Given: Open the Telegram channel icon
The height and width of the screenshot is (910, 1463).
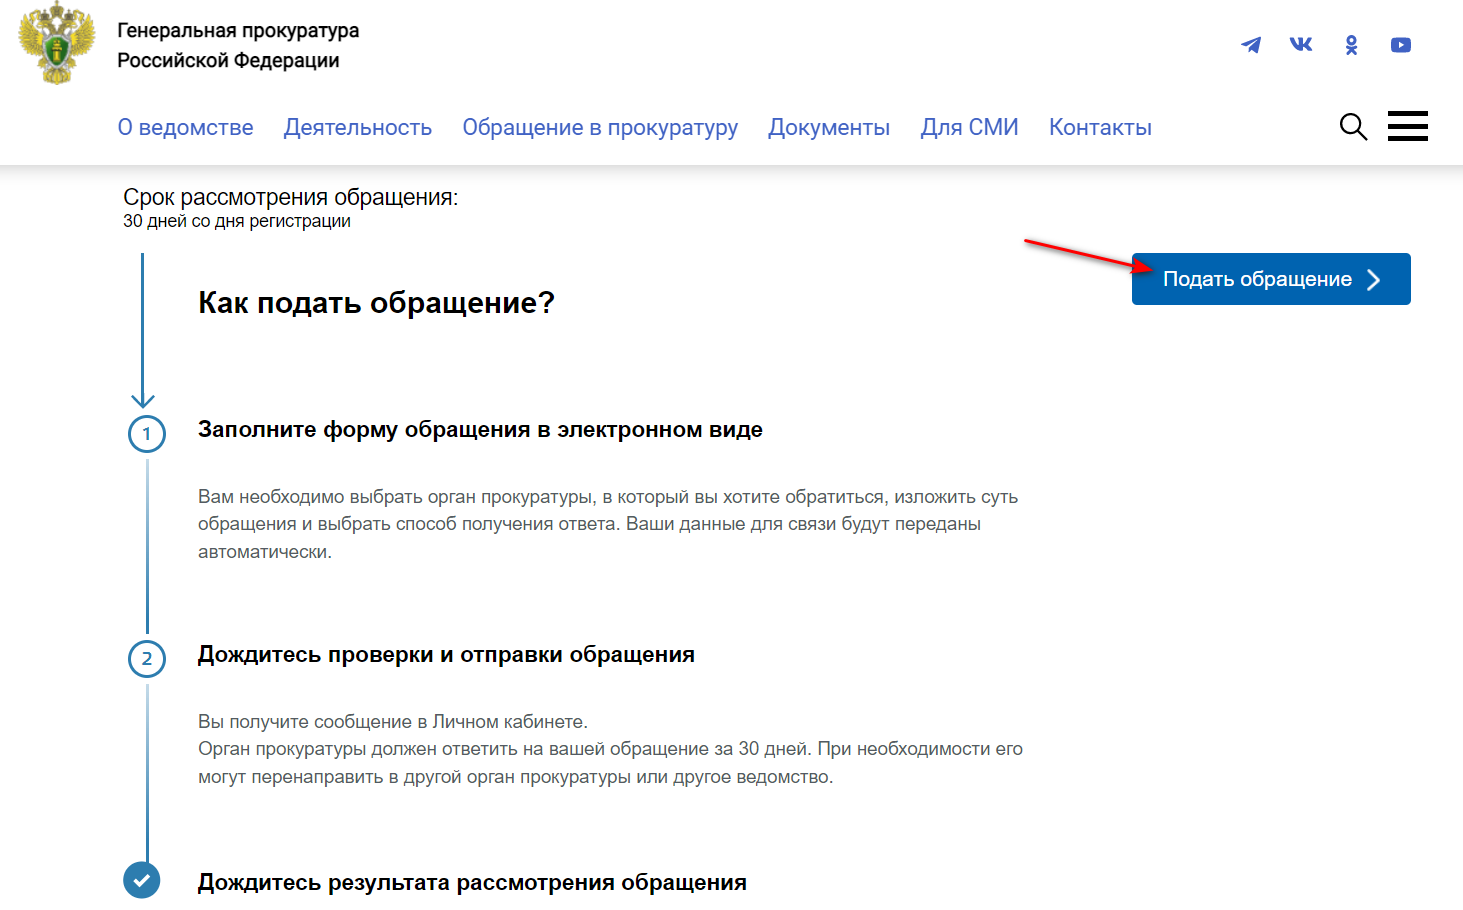Looking at the screenshot, I should tap(1251, 45).
